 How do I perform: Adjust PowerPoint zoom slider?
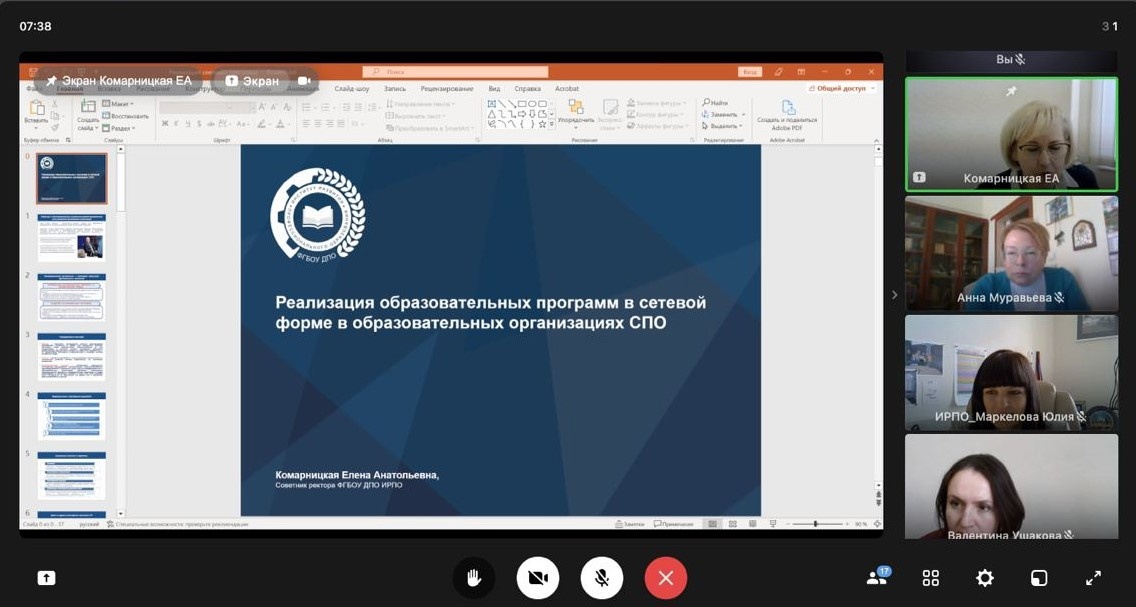coord(816,524)
